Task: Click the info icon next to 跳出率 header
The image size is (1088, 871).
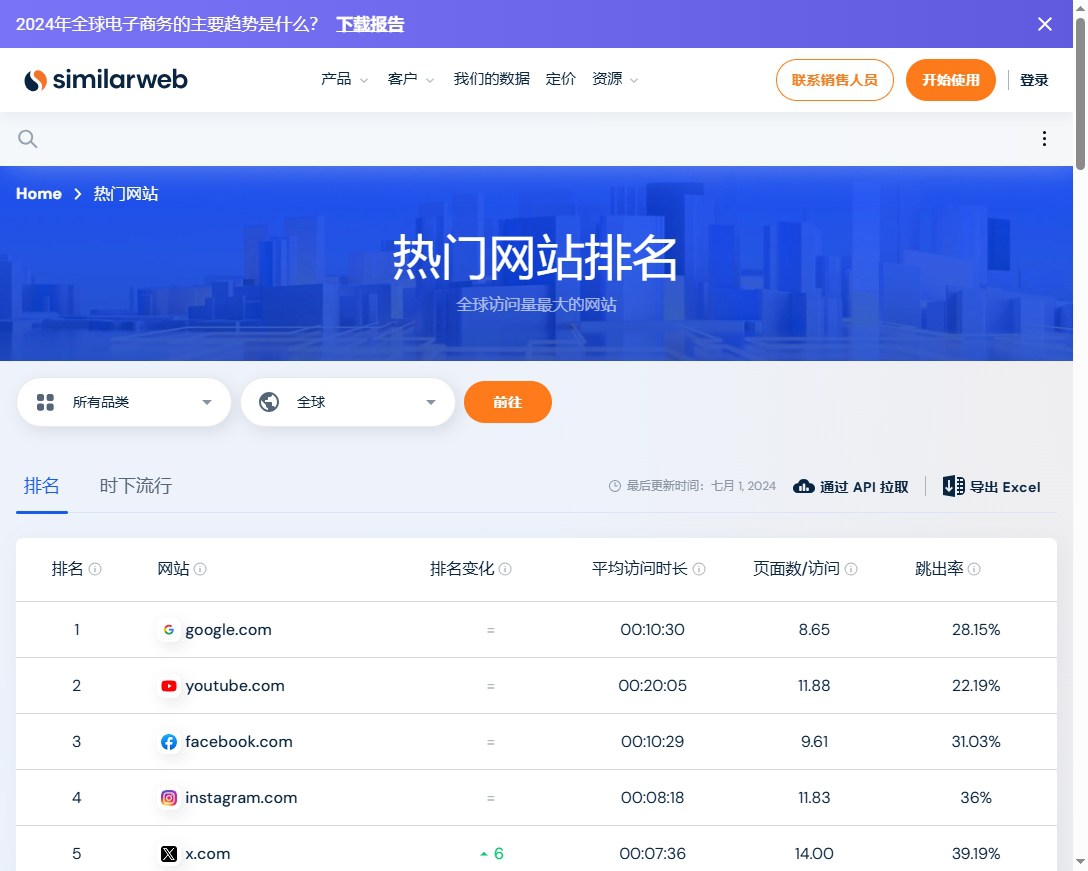Action: click(x=974, y=569)
